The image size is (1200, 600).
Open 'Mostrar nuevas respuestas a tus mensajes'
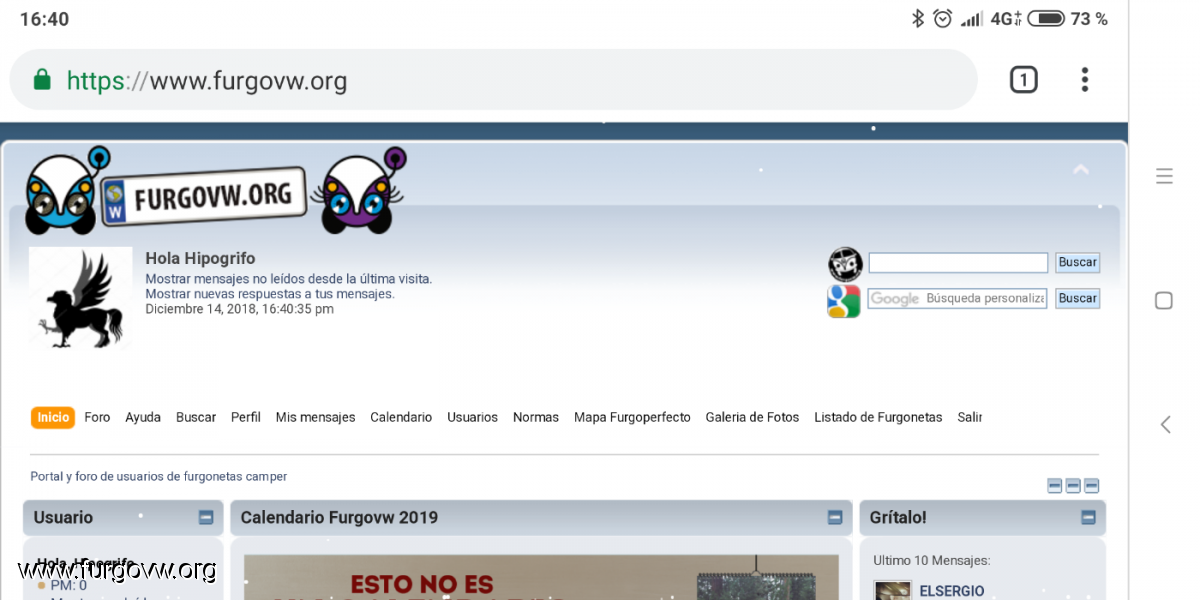(270, 294)
